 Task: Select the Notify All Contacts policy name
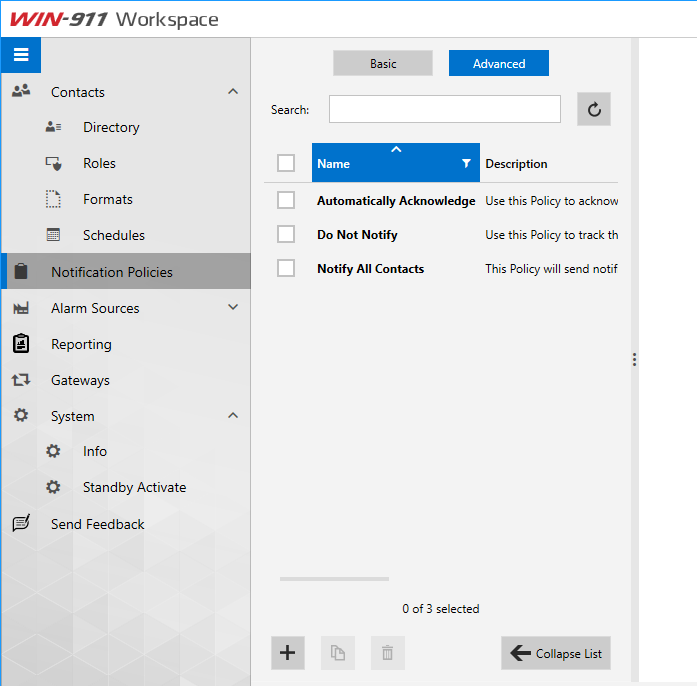pos(370,269)
